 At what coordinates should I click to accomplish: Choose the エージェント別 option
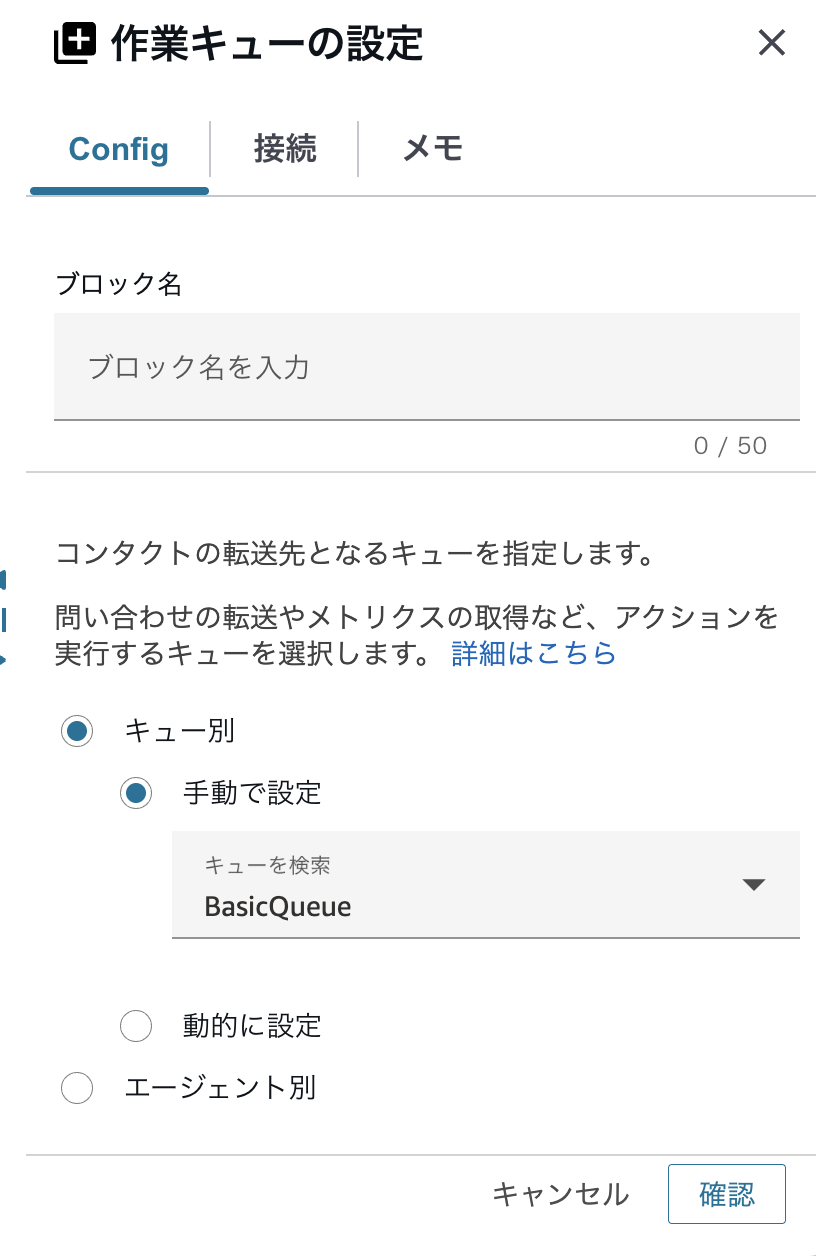(x=77, y=1088)
